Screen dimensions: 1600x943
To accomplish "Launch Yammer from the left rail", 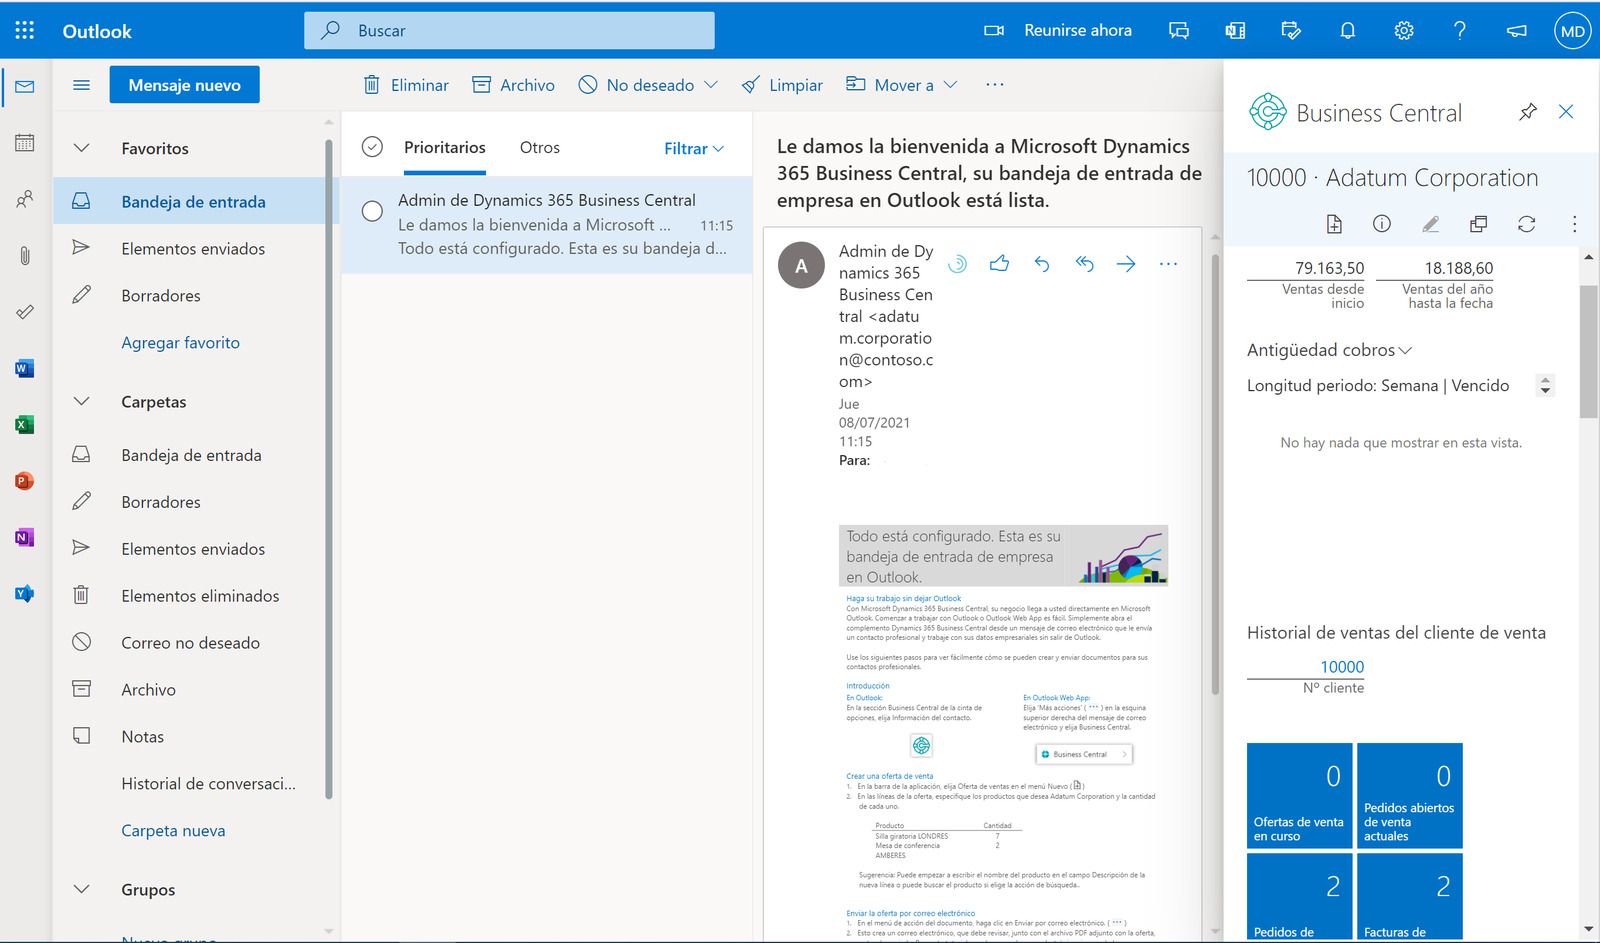I will tap(25, 594).
